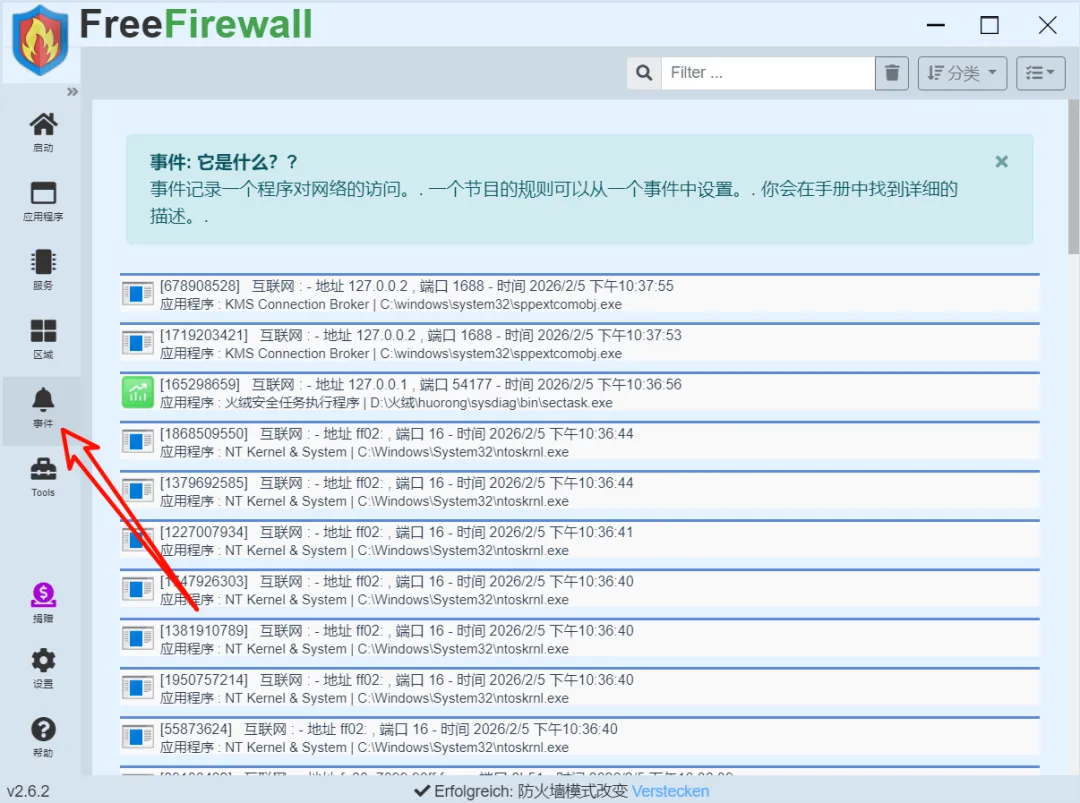Click the v2.6.2 version label

[28, 791]
